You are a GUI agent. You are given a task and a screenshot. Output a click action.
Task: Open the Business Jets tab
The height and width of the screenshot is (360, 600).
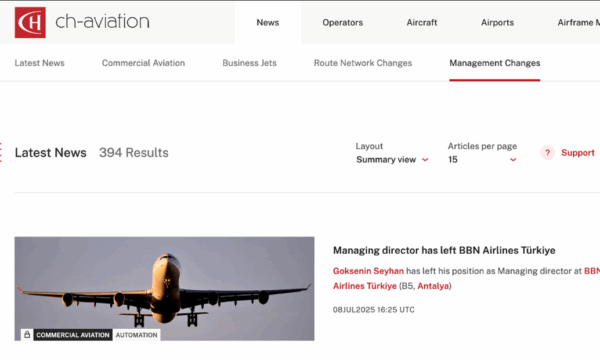tap(249, 63)
